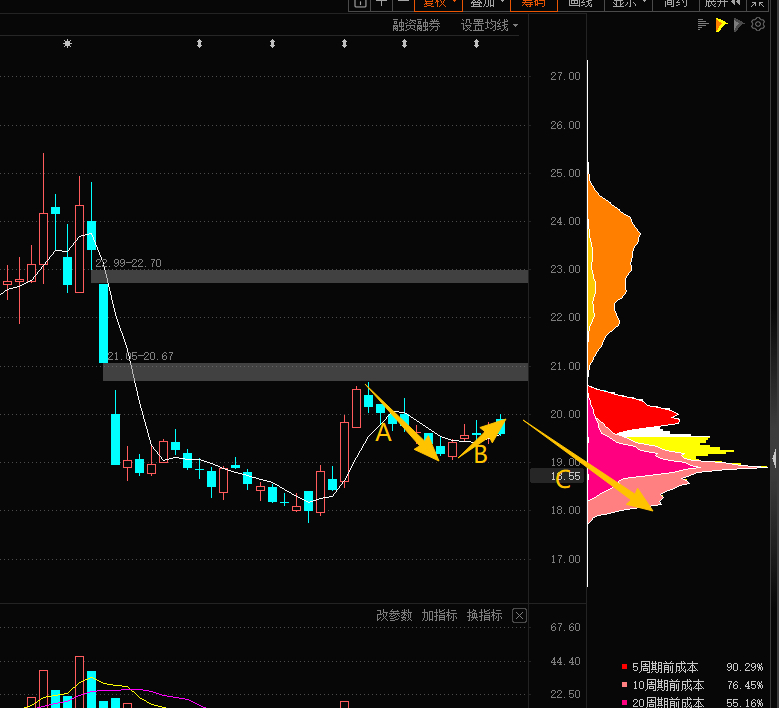Click the 20周期前成本 legend label
Viewport: 779px width, 708px height.
668,703
